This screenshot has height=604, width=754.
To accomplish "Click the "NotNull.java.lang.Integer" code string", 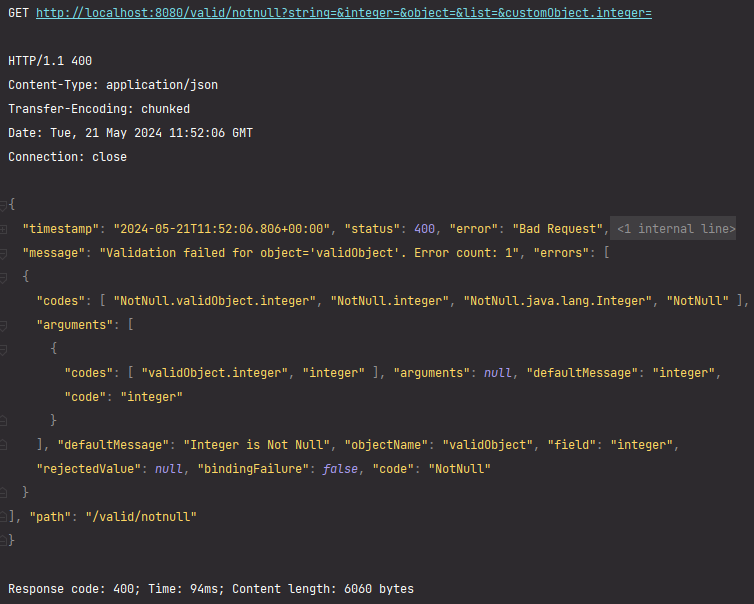I will pos(558,301).
